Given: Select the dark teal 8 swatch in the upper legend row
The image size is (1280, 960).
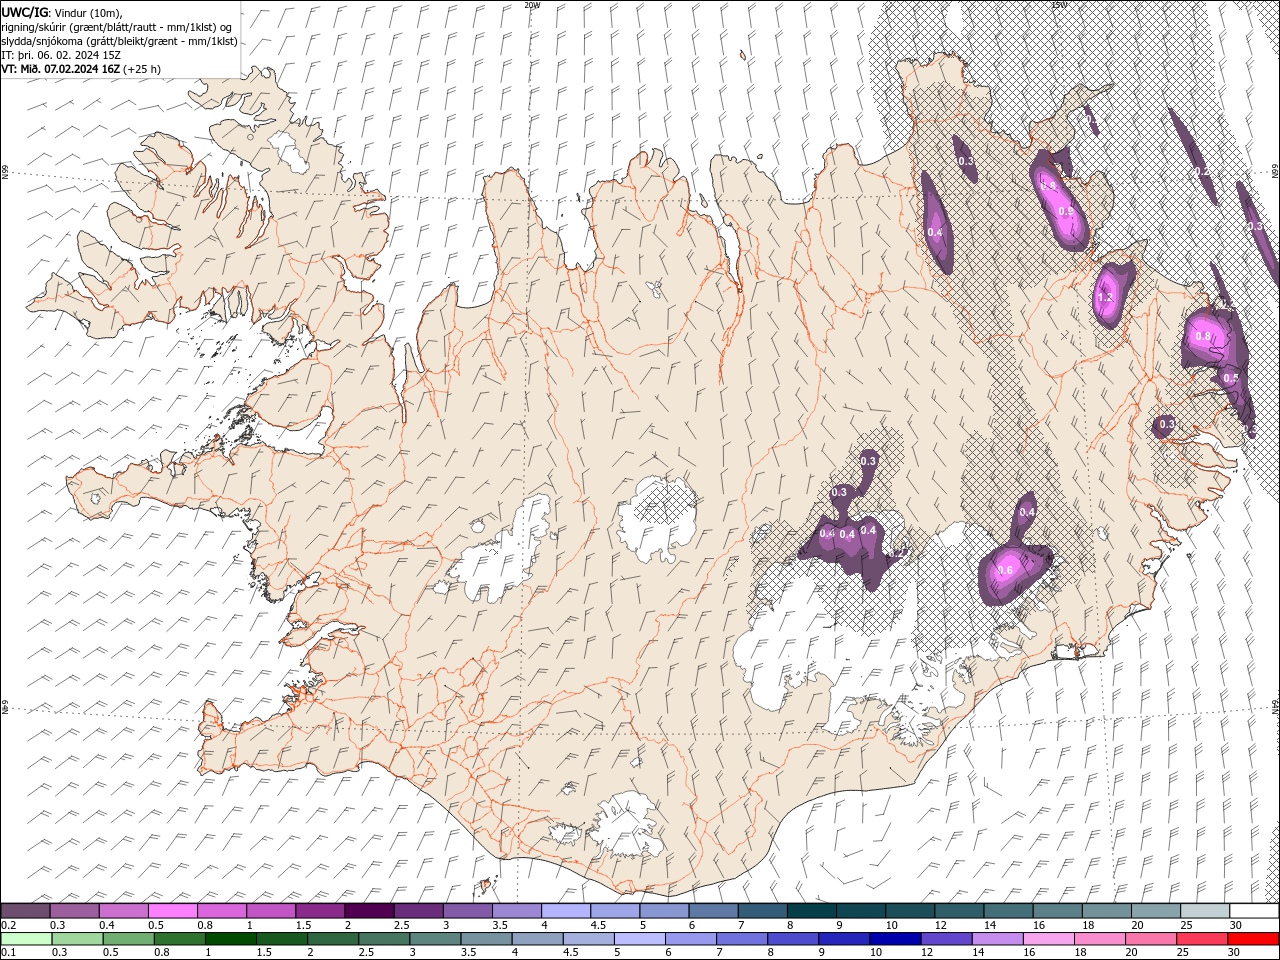Looking at the screenshot, I should (811, 911).
